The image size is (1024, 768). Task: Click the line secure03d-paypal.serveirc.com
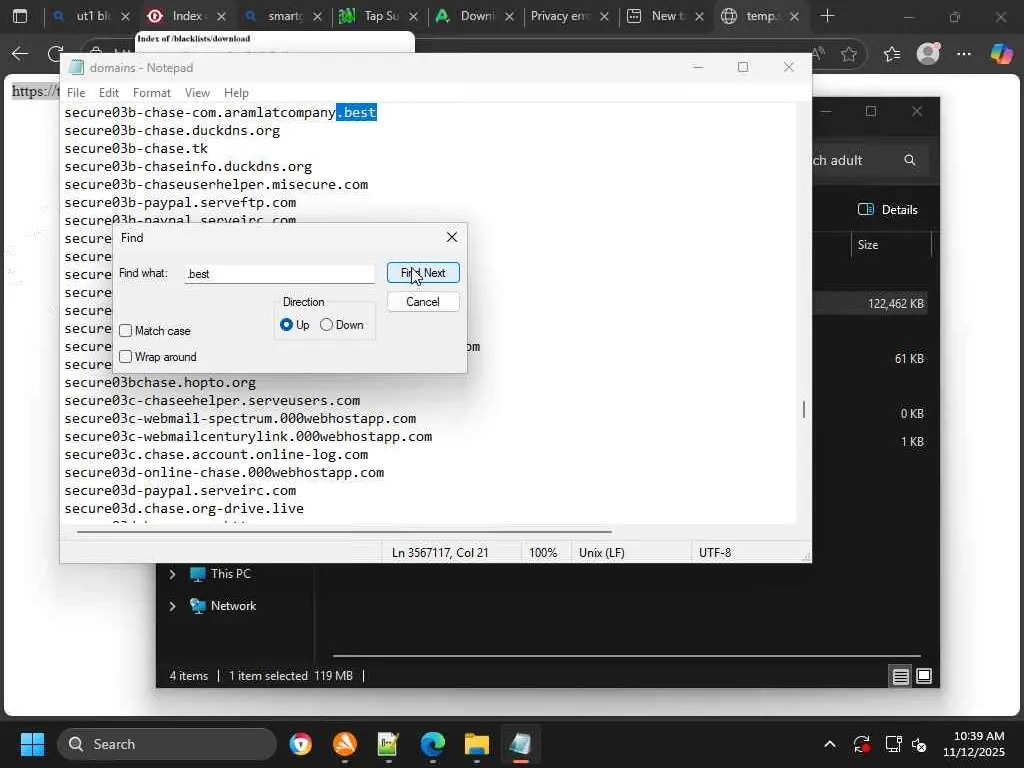click(x=180, y=490)
